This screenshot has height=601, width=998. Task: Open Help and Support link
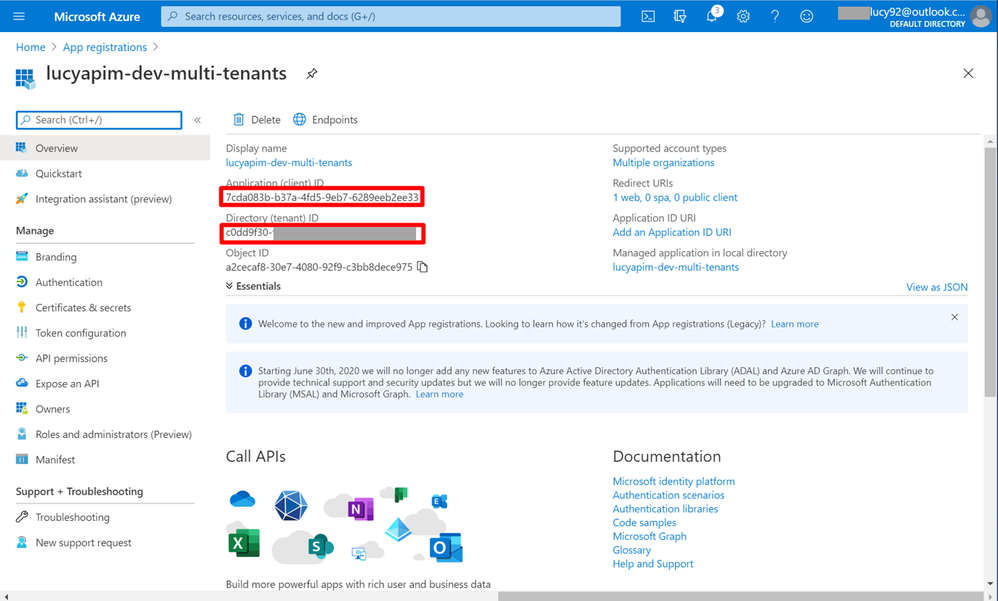tap(652, 564)
